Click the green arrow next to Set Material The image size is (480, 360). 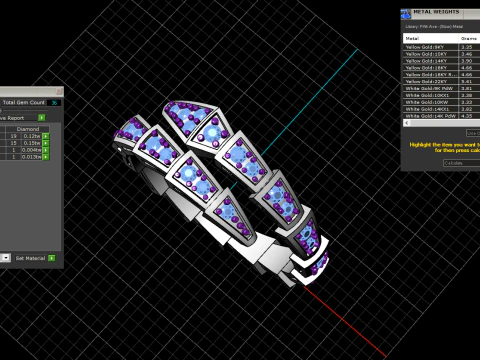52,258
